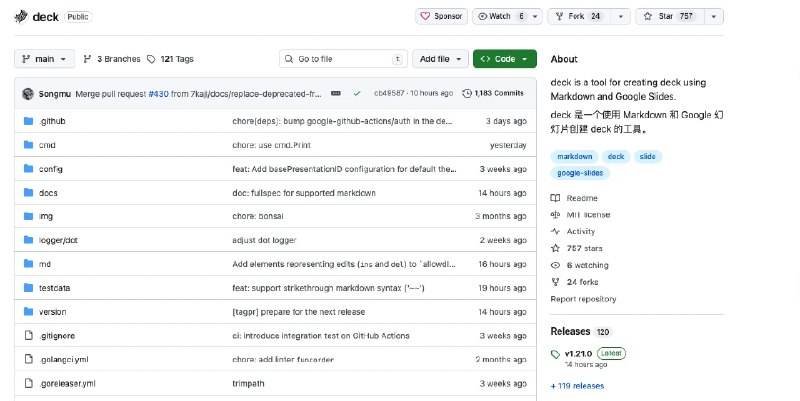Click the green check status icon on the latest commit

(x=357, y=93)
